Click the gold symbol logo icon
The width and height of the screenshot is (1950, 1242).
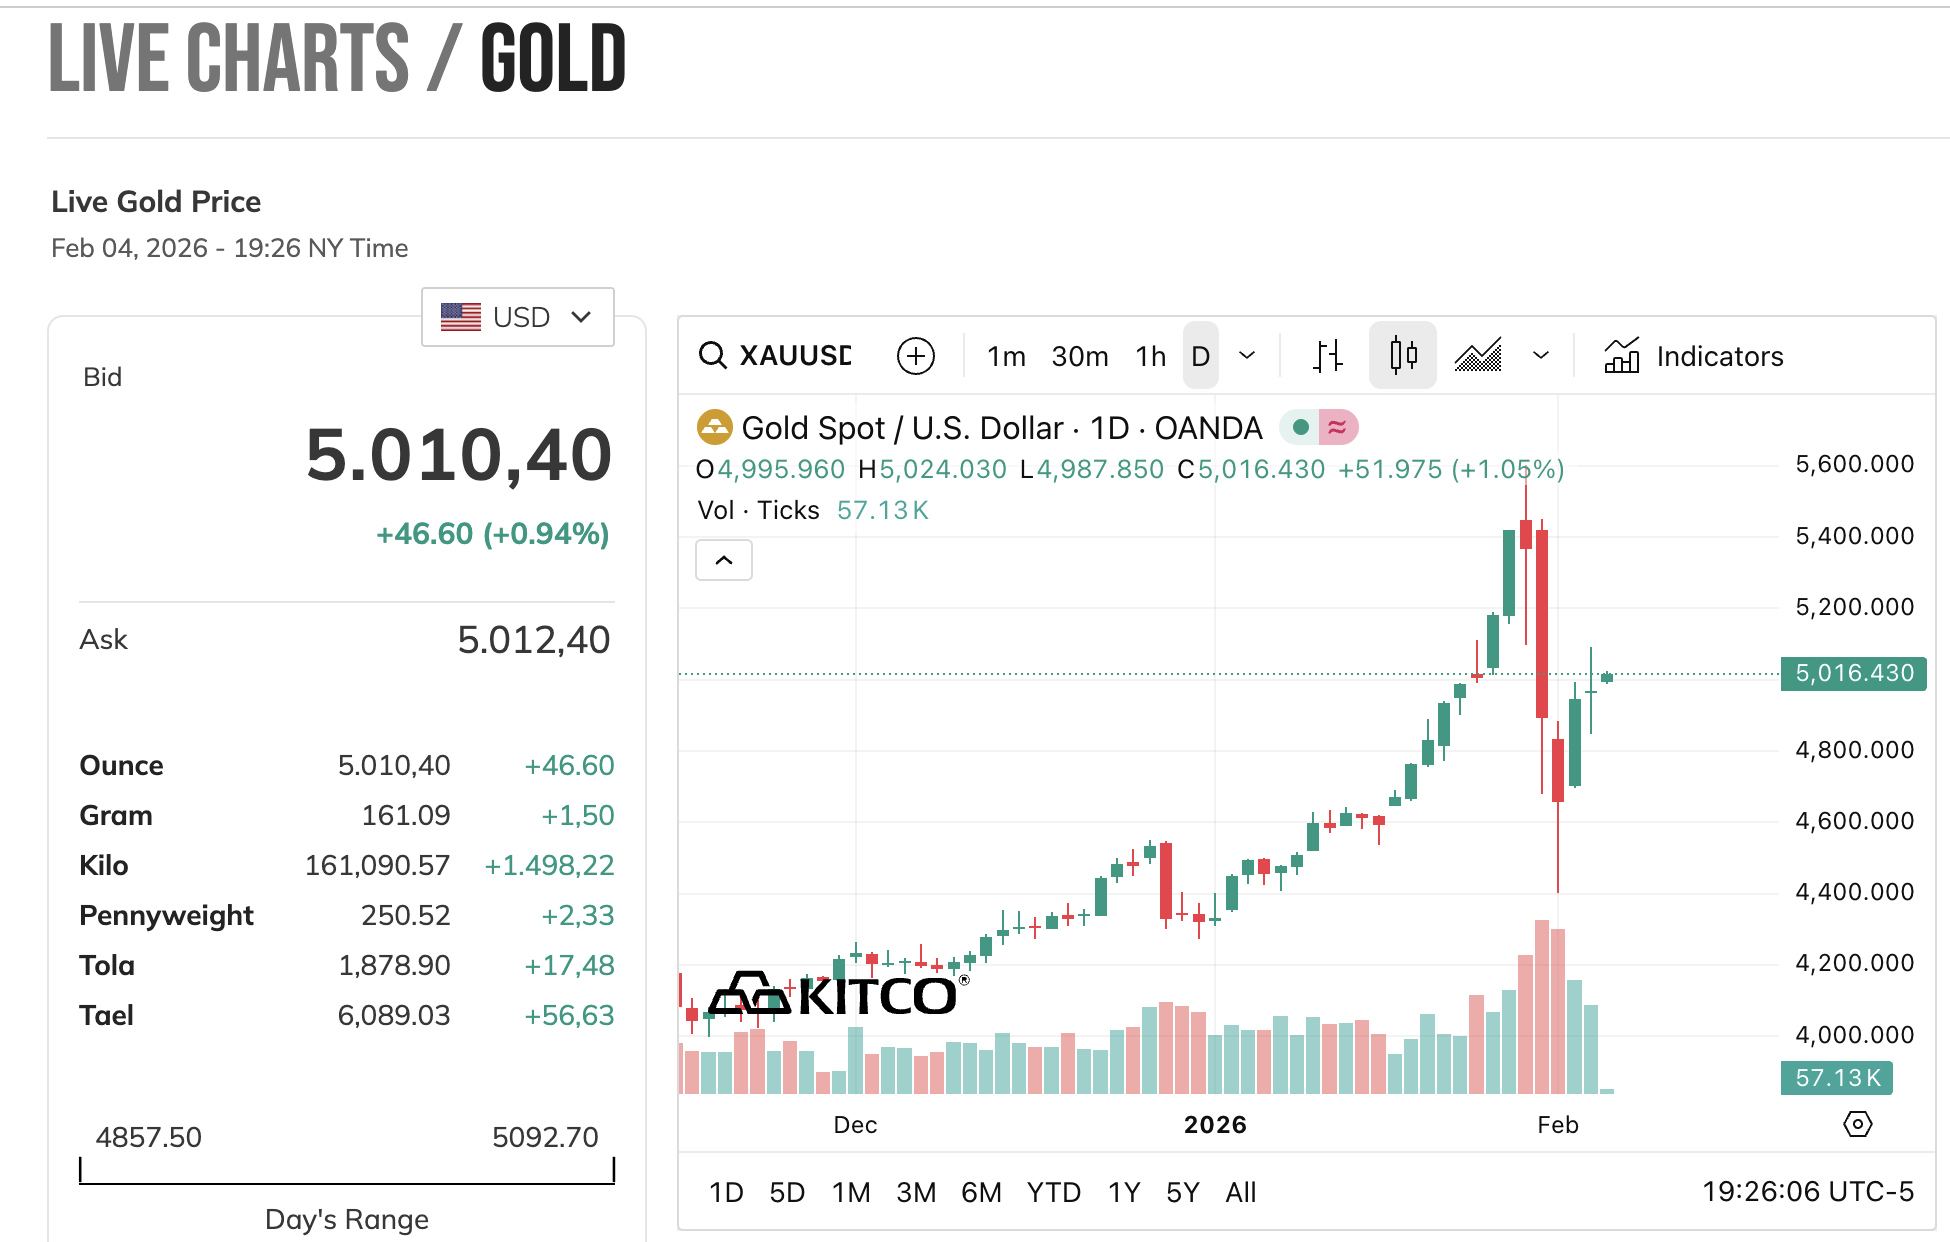[714, 428]
